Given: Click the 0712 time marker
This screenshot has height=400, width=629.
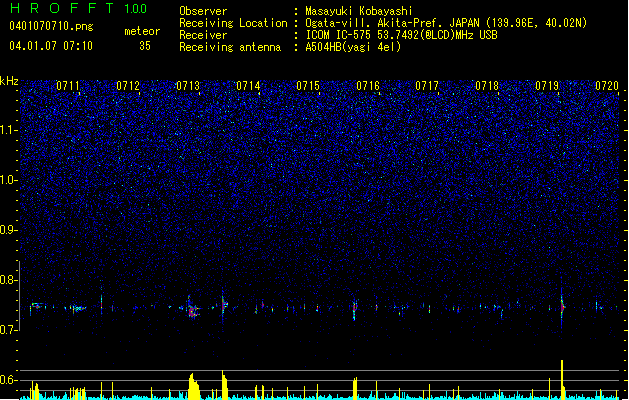Looking at the screenshot, I should [128, 86].
